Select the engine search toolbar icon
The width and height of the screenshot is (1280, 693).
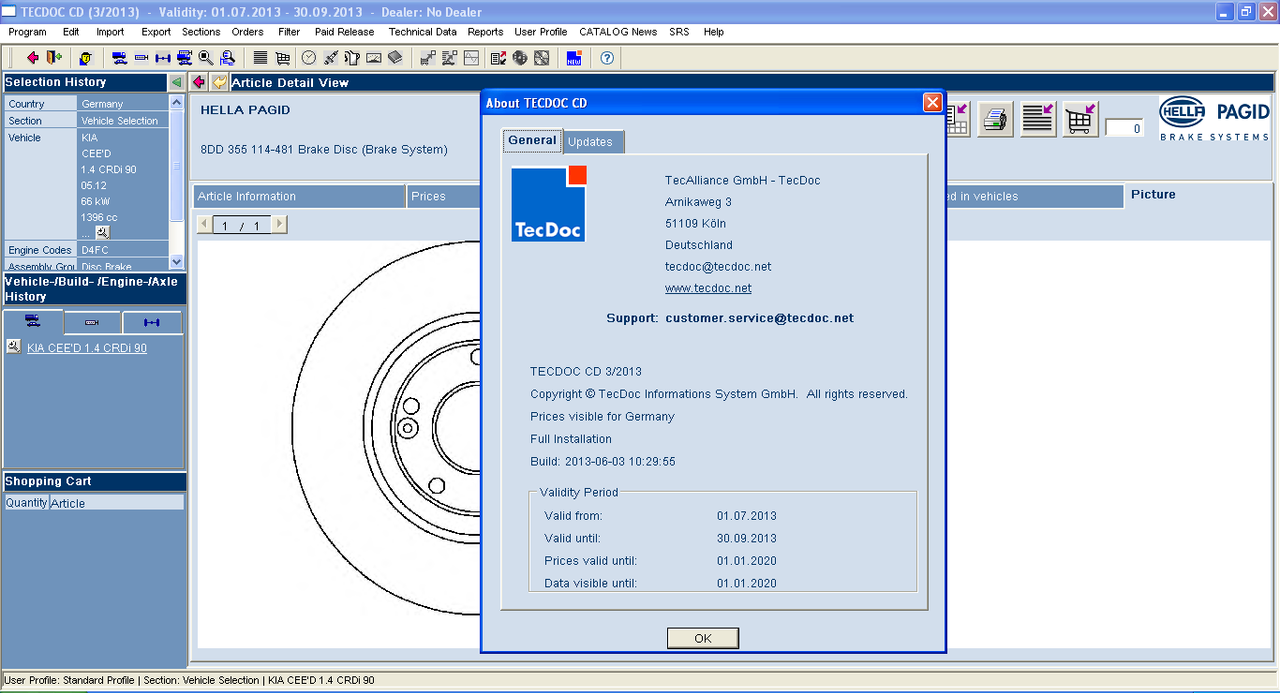(x=142, y=57)
